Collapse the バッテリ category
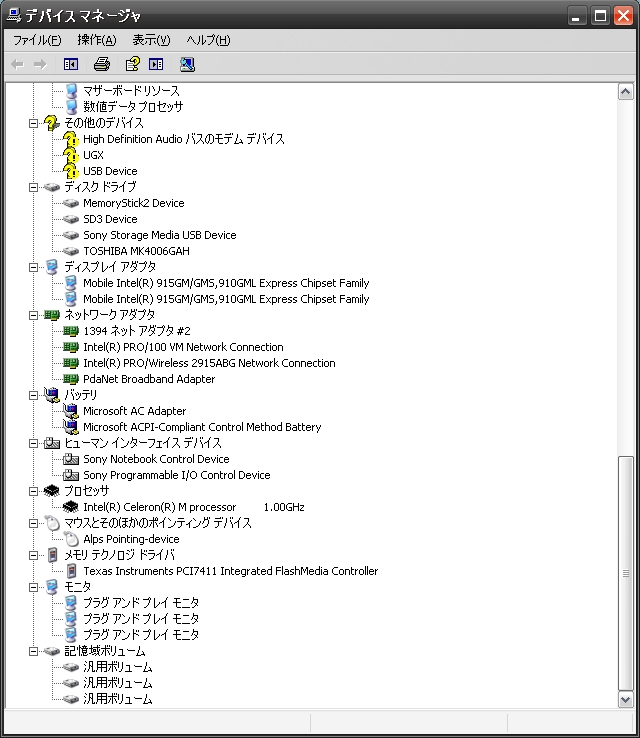This screenshot has height=738, width=640. tap(33, 395)
